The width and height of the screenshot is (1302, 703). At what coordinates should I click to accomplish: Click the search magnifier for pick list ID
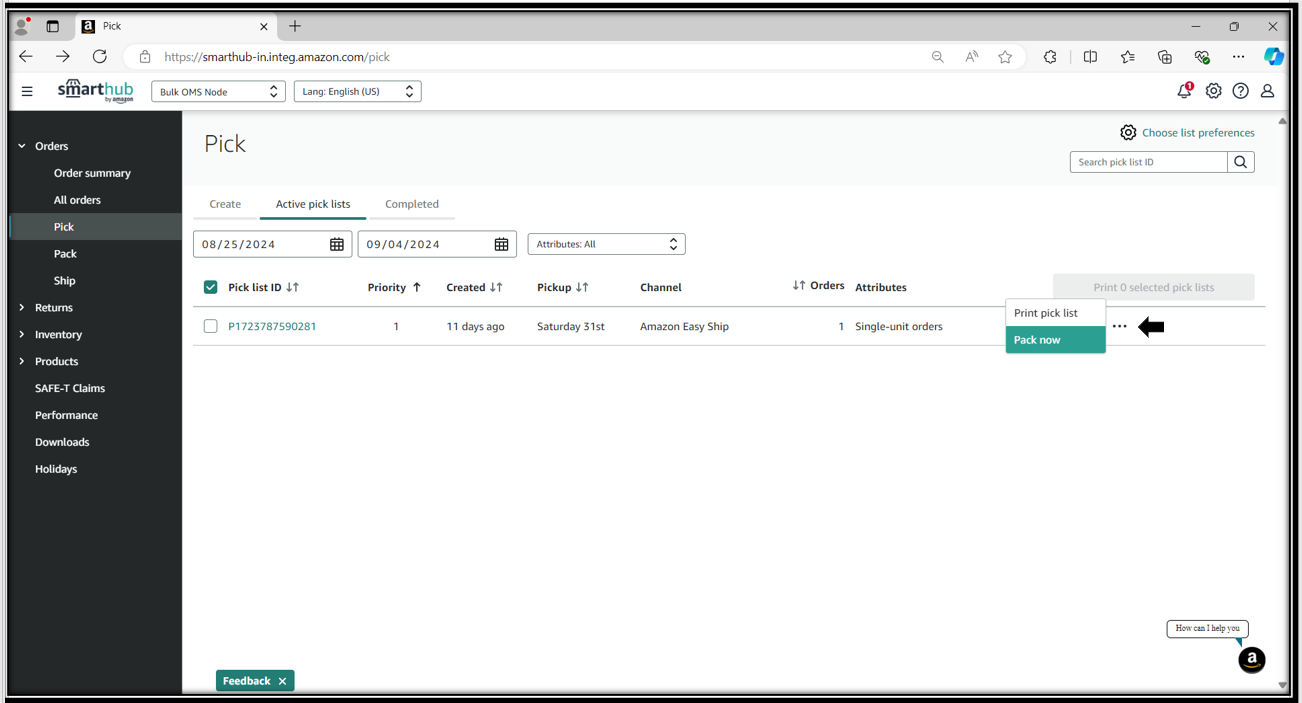1240,162
